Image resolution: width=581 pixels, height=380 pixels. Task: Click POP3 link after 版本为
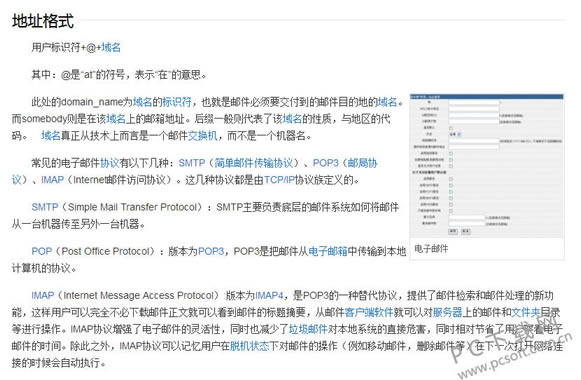point(211,251)
